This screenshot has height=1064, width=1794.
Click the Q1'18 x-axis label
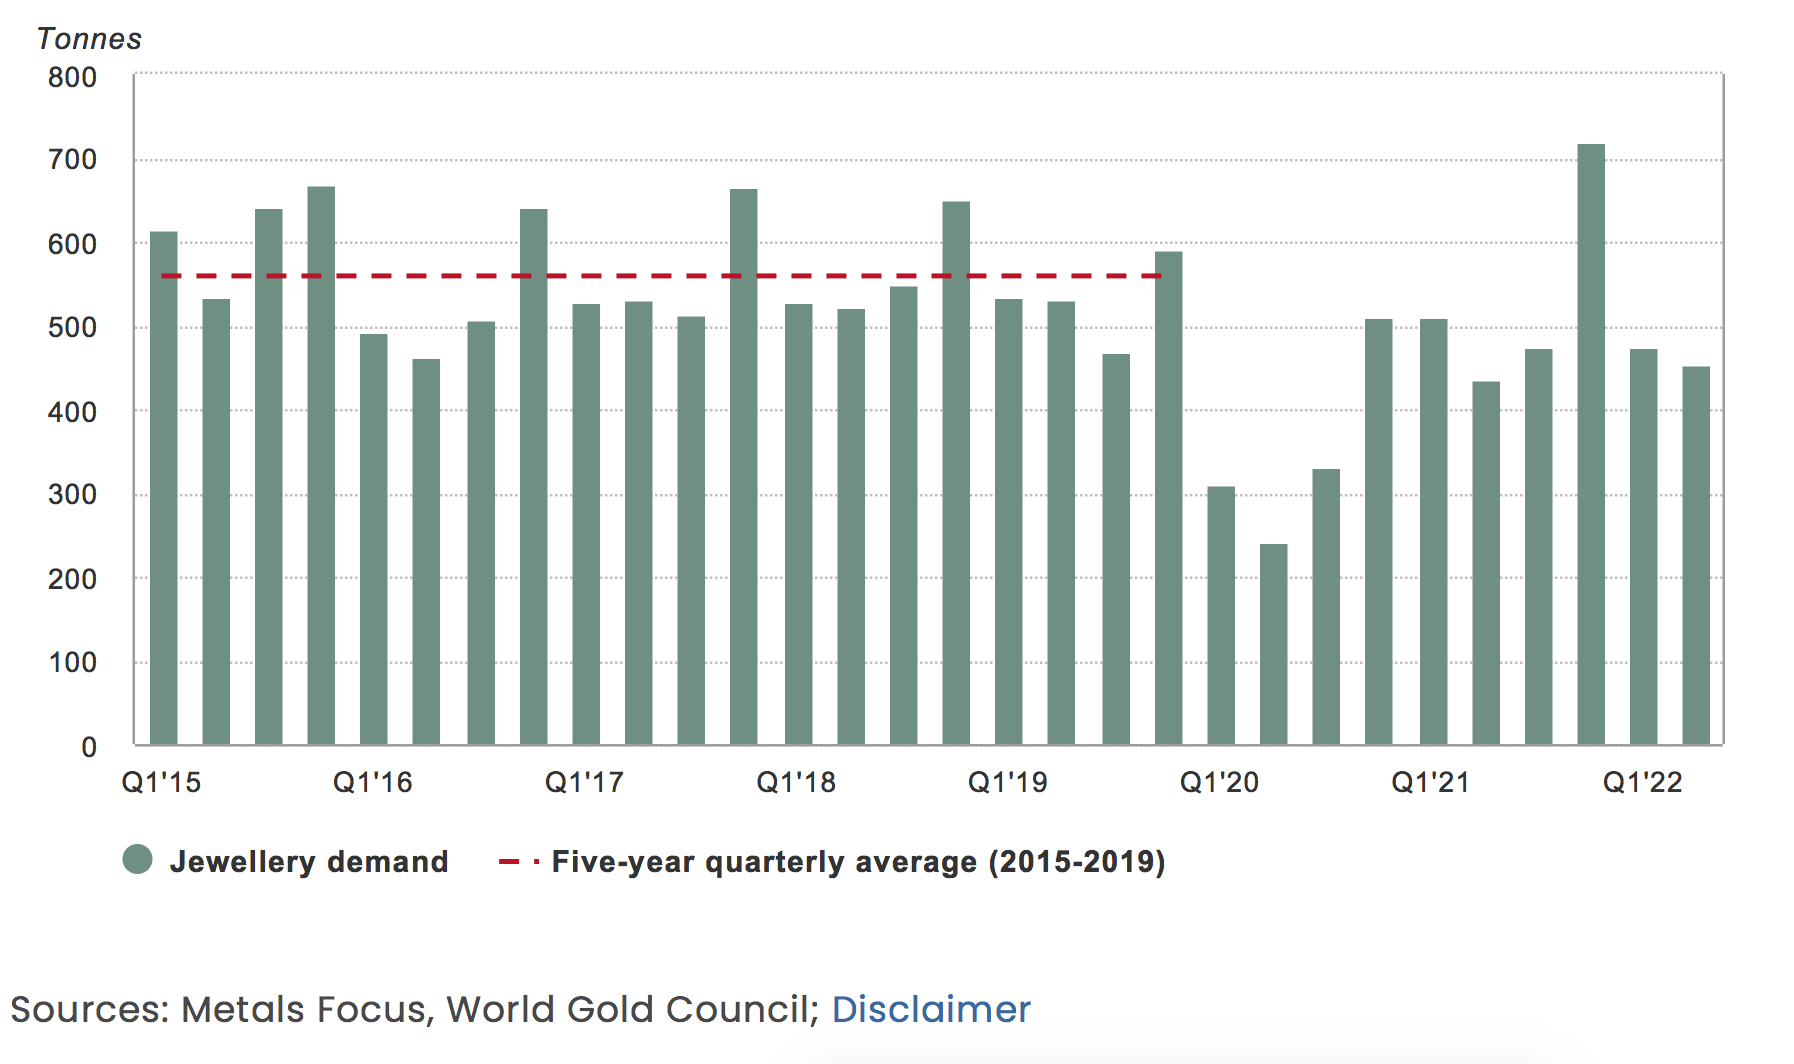[796, 782]
